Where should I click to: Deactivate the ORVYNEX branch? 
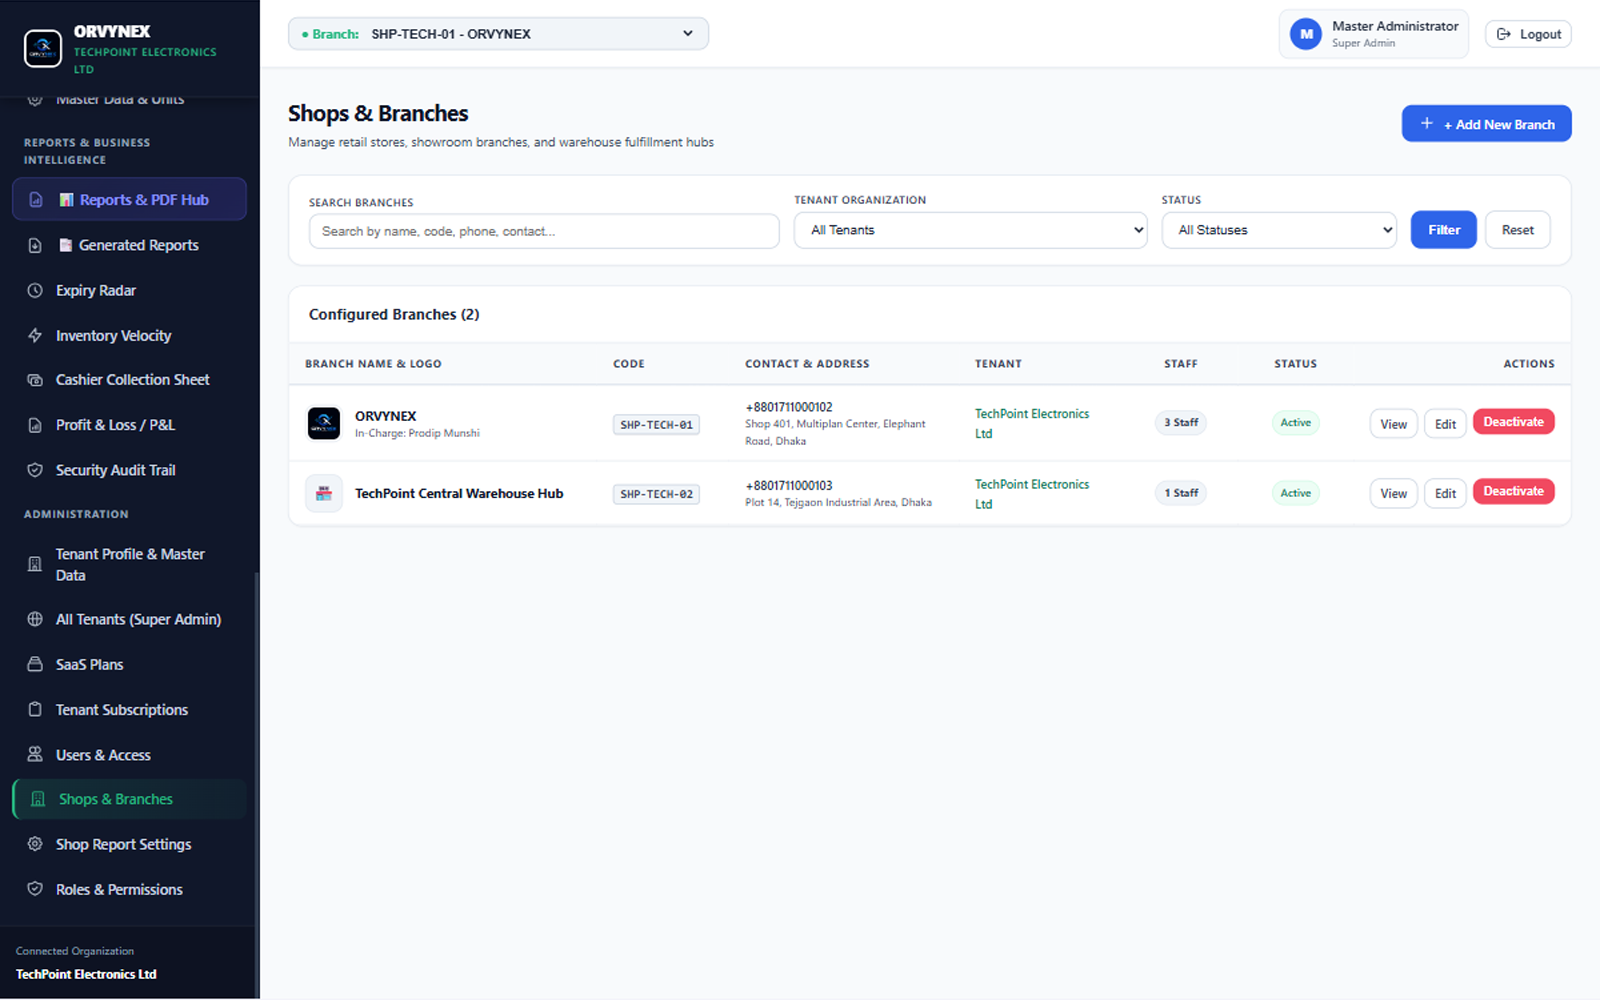coord(1513,422)
